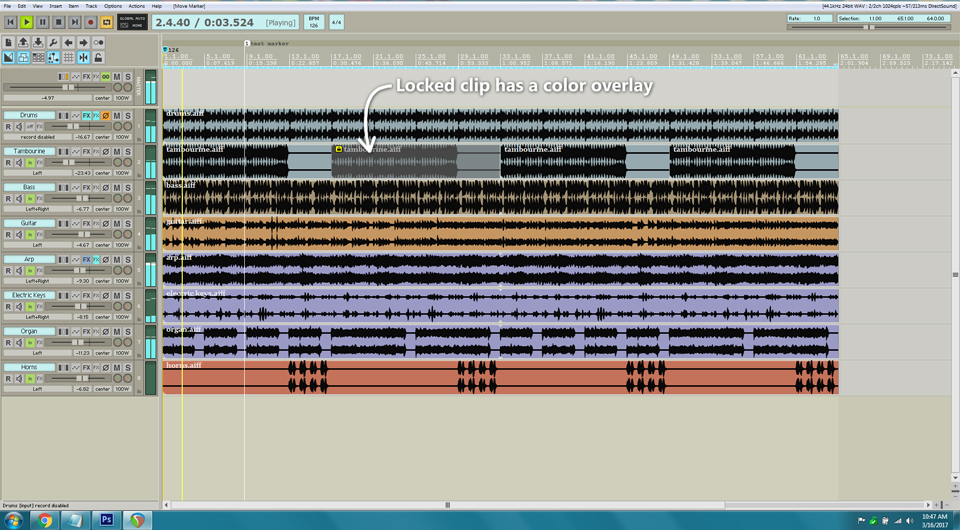Open Drums 'record disabled' input dropdown
This screenshot has width=960, height=530.
coord(37,137)
